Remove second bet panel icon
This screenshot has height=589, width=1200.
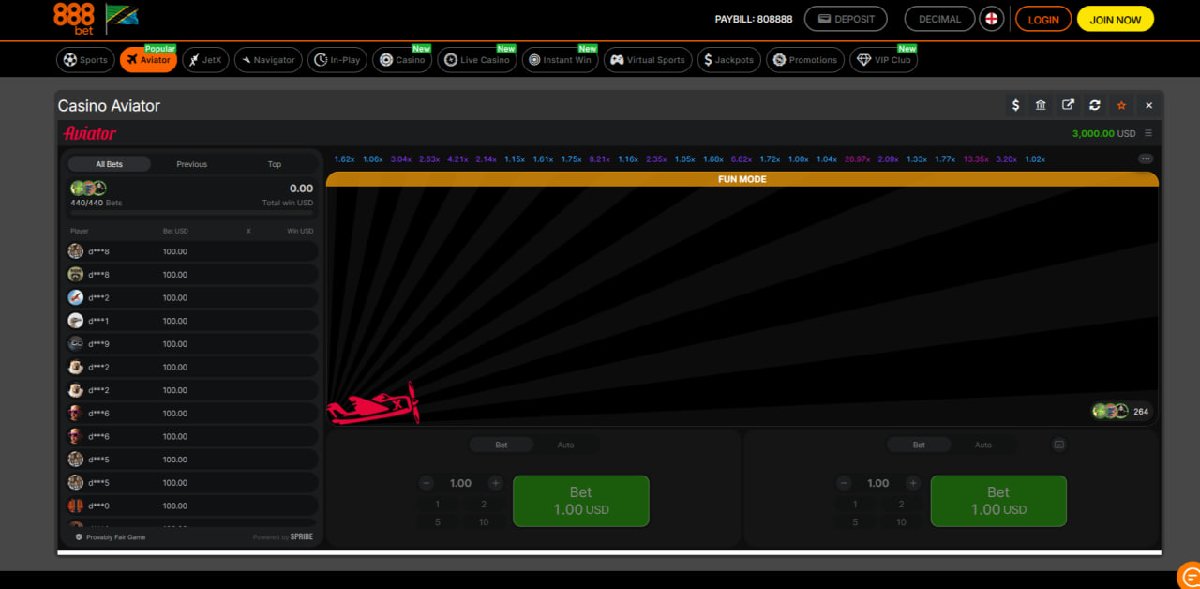click(x=1060, y=444)
